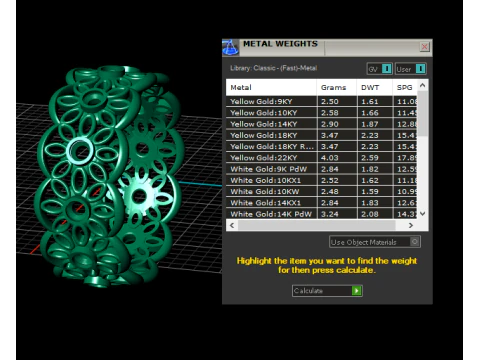The height and width of the screenshot is (360, 480).
Task: Click the 2.50 grams value
Action: point(330,101)
